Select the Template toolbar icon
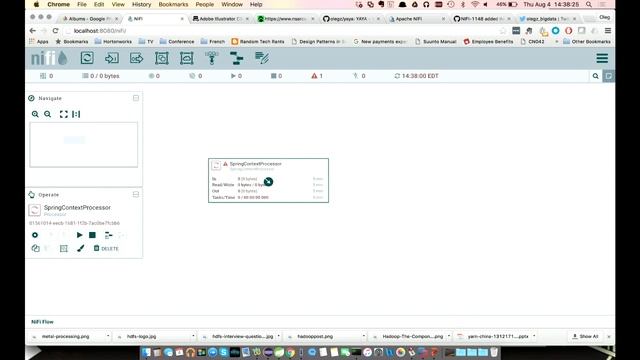The height and width of the screenshot is (360, 640). coord(236,58)
